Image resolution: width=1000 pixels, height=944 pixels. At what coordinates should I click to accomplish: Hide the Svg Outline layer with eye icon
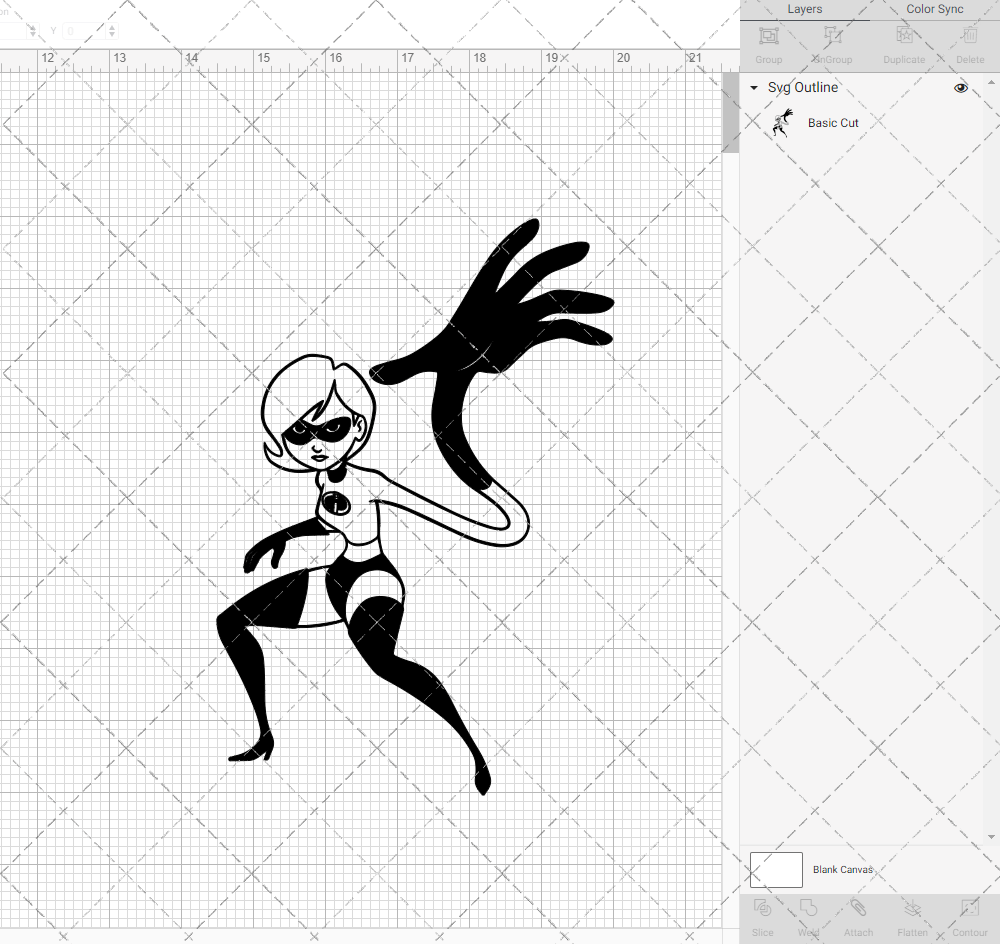(x=960, y=87)
